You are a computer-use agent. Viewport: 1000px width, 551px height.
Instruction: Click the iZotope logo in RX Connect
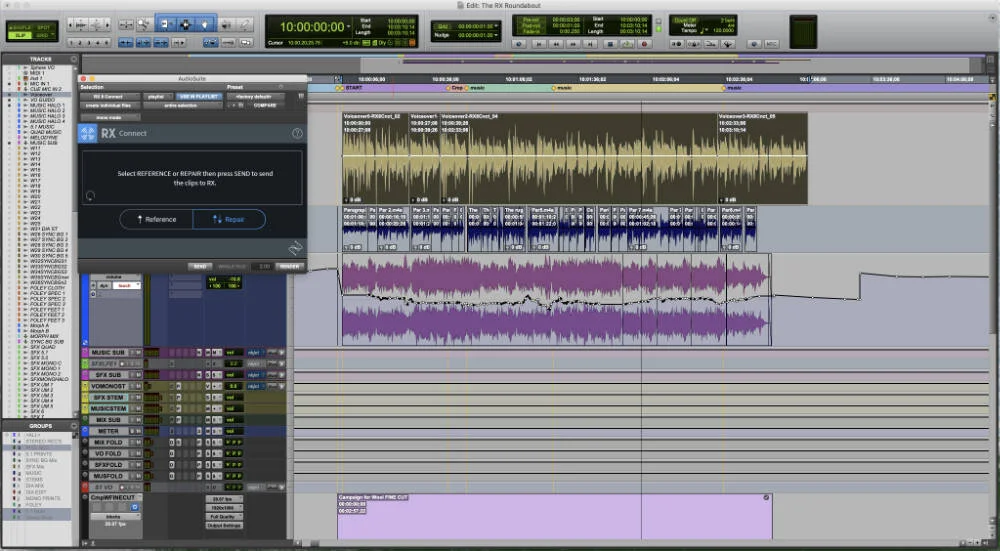(87, 133)
